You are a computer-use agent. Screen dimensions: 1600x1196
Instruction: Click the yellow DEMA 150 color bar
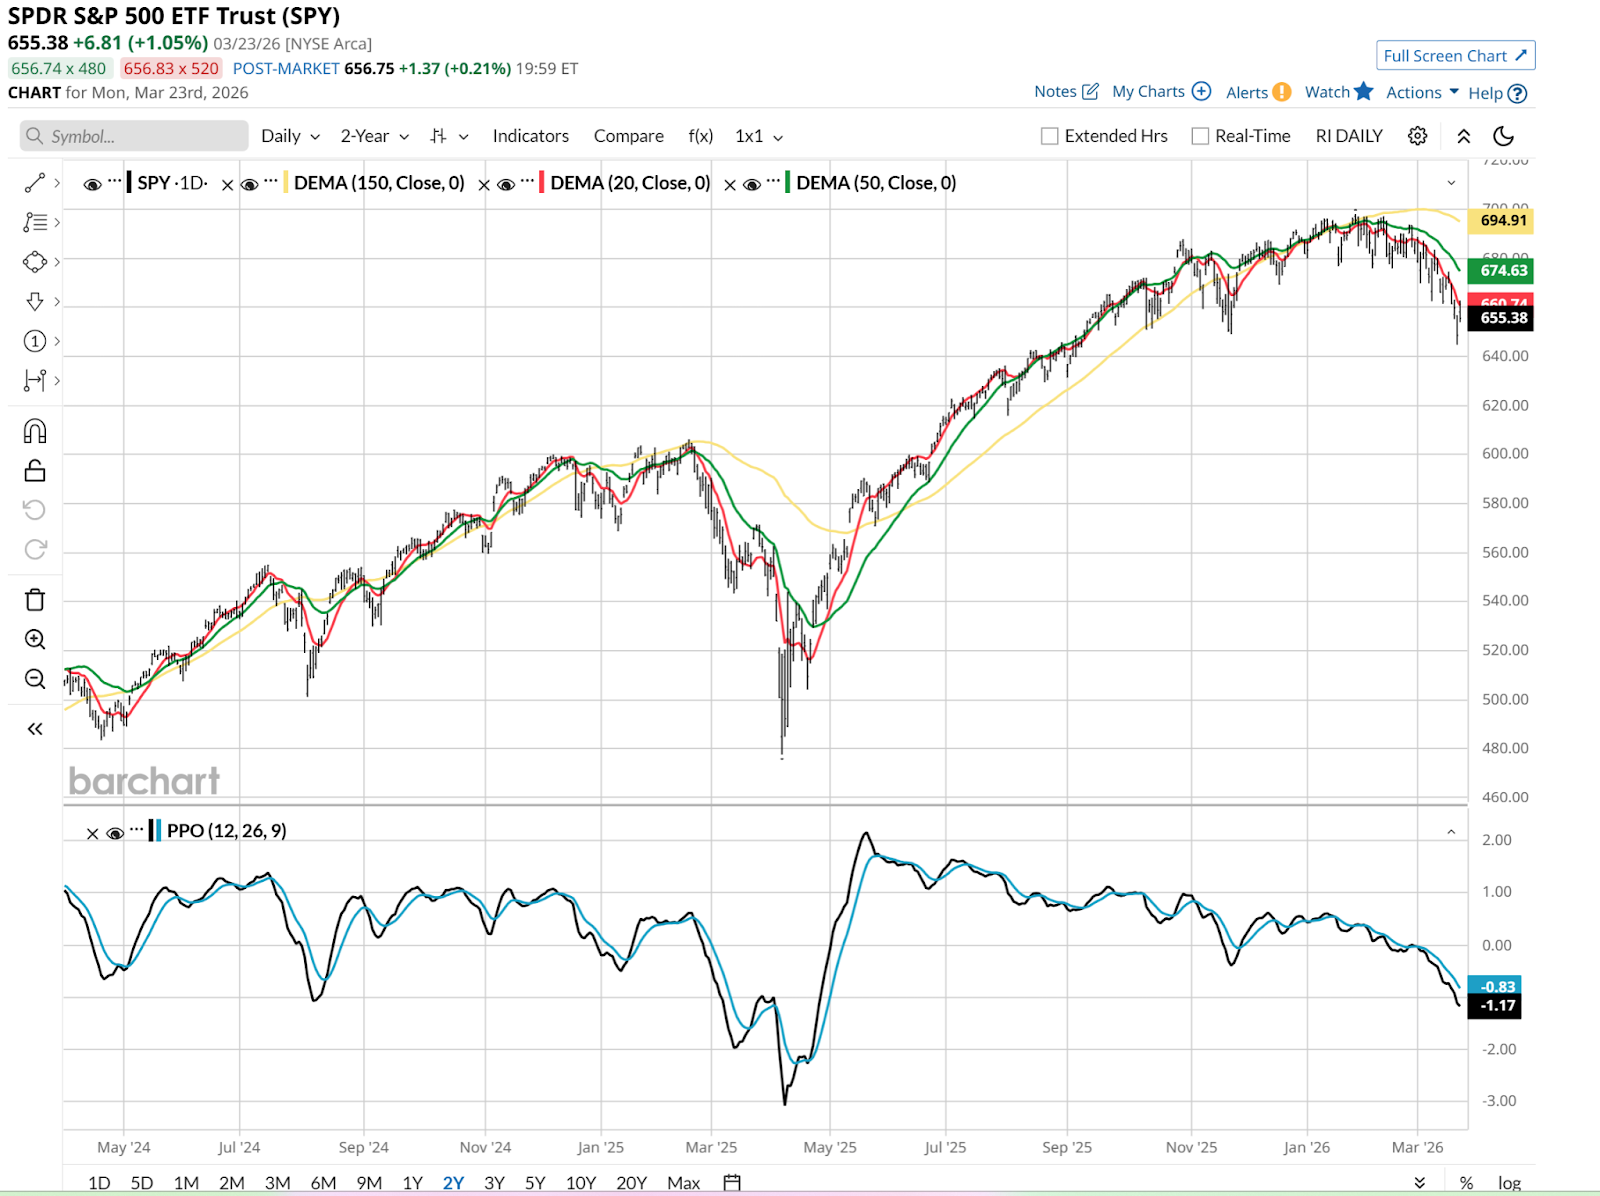coord(286,183)
